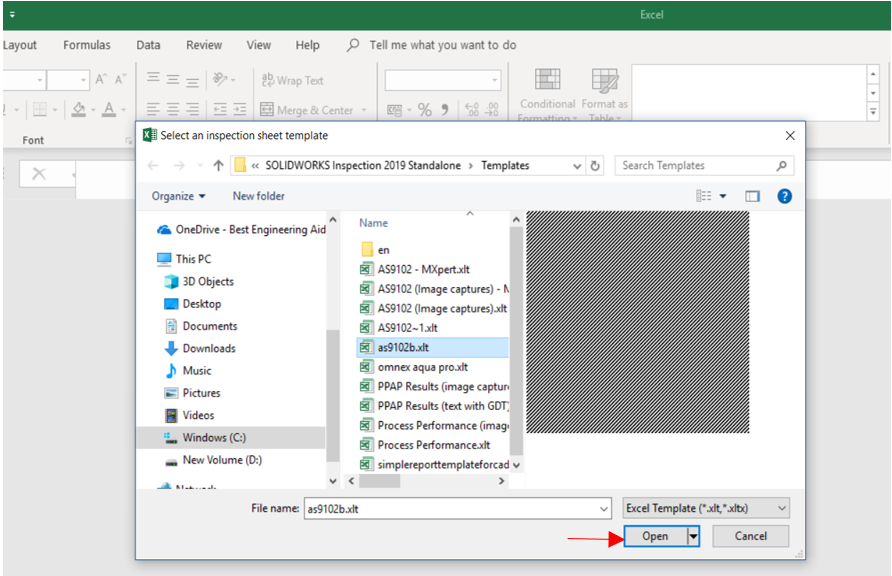Open 3D Objects folder

199,281
